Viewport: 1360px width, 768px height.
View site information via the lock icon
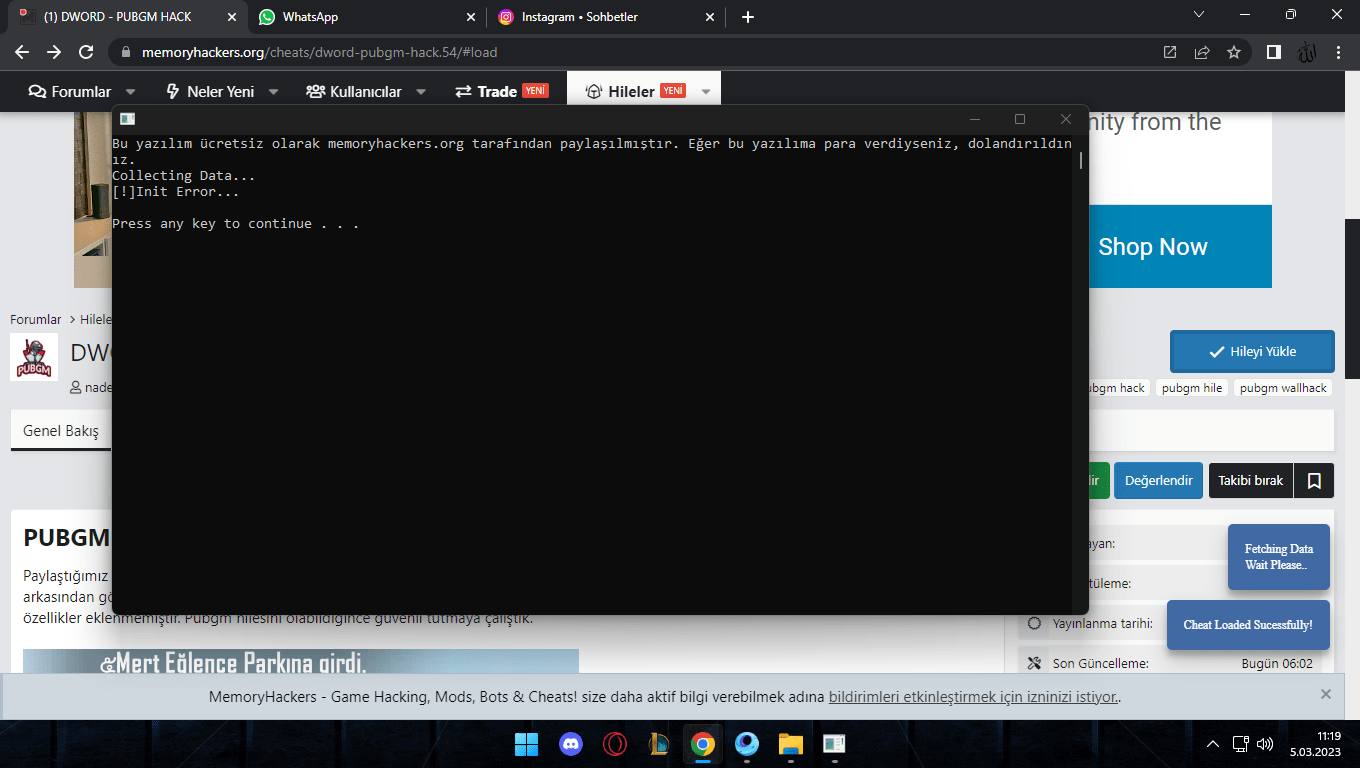click(x=126, y=52)
